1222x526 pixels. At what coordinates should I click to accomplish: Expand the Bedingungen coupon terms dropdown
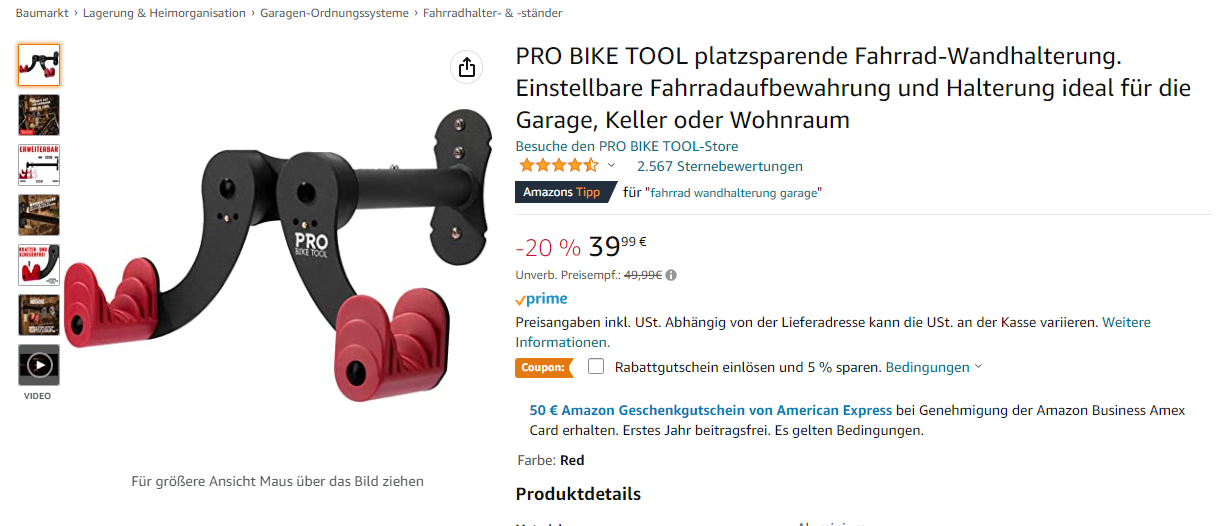click(x=933, y=367)
